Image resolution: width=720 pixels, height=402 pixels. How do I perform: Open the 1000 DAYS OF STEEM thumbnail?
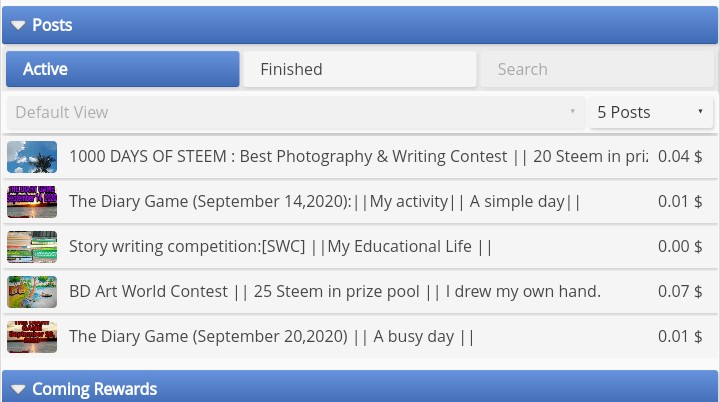pyautogui.click(x=32, y=157)
